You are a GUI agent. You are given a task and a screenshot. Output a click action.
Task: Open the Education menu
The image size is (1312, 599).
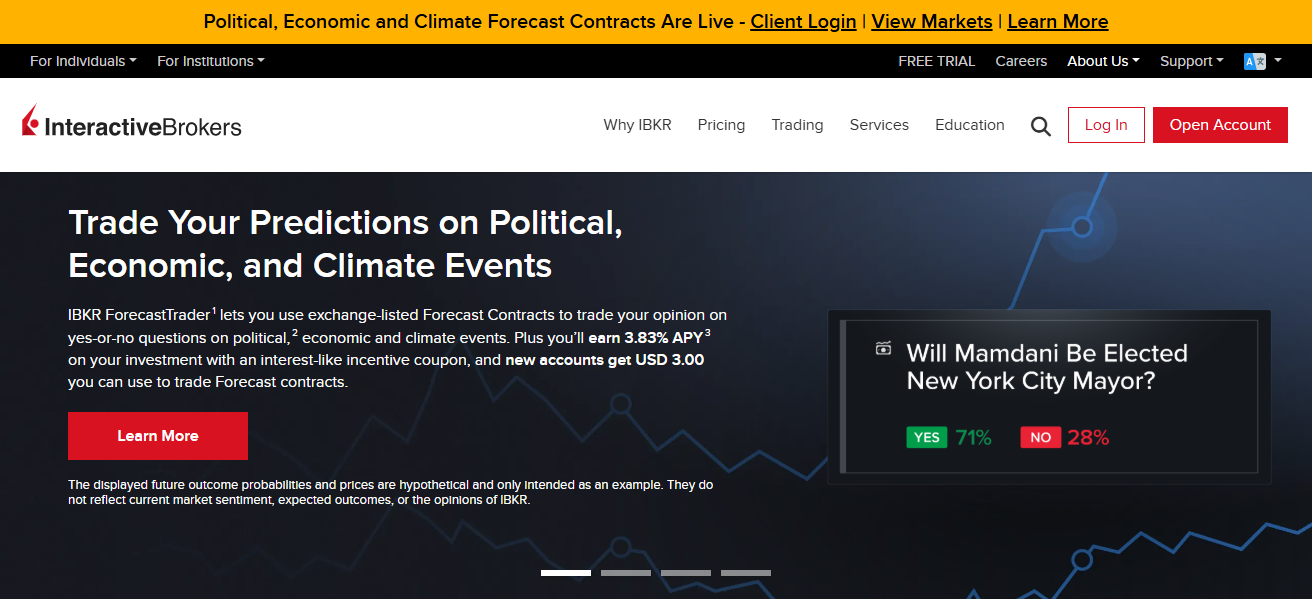[970, 125]
